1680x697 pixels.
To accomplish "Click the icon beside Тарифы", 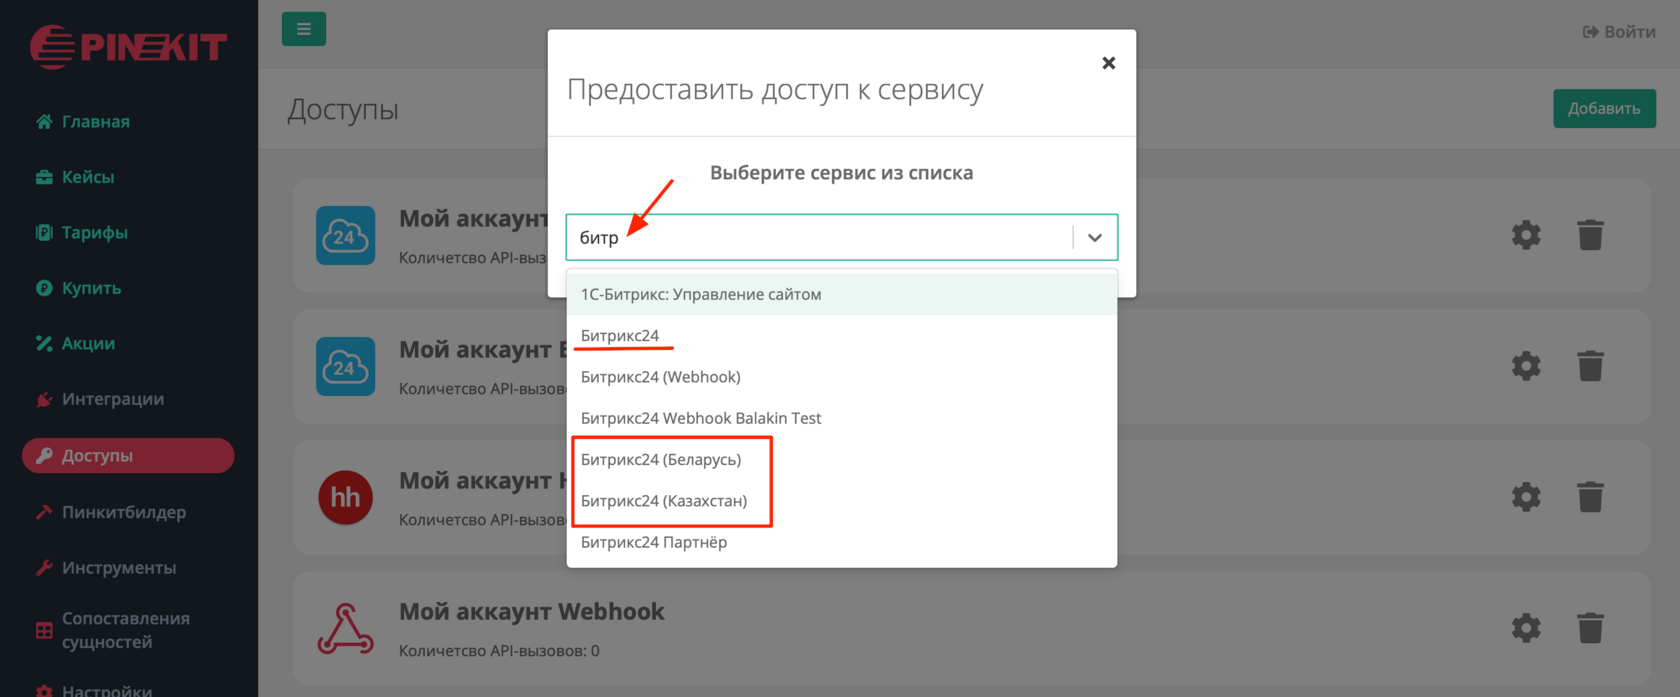I will point(44,233).
